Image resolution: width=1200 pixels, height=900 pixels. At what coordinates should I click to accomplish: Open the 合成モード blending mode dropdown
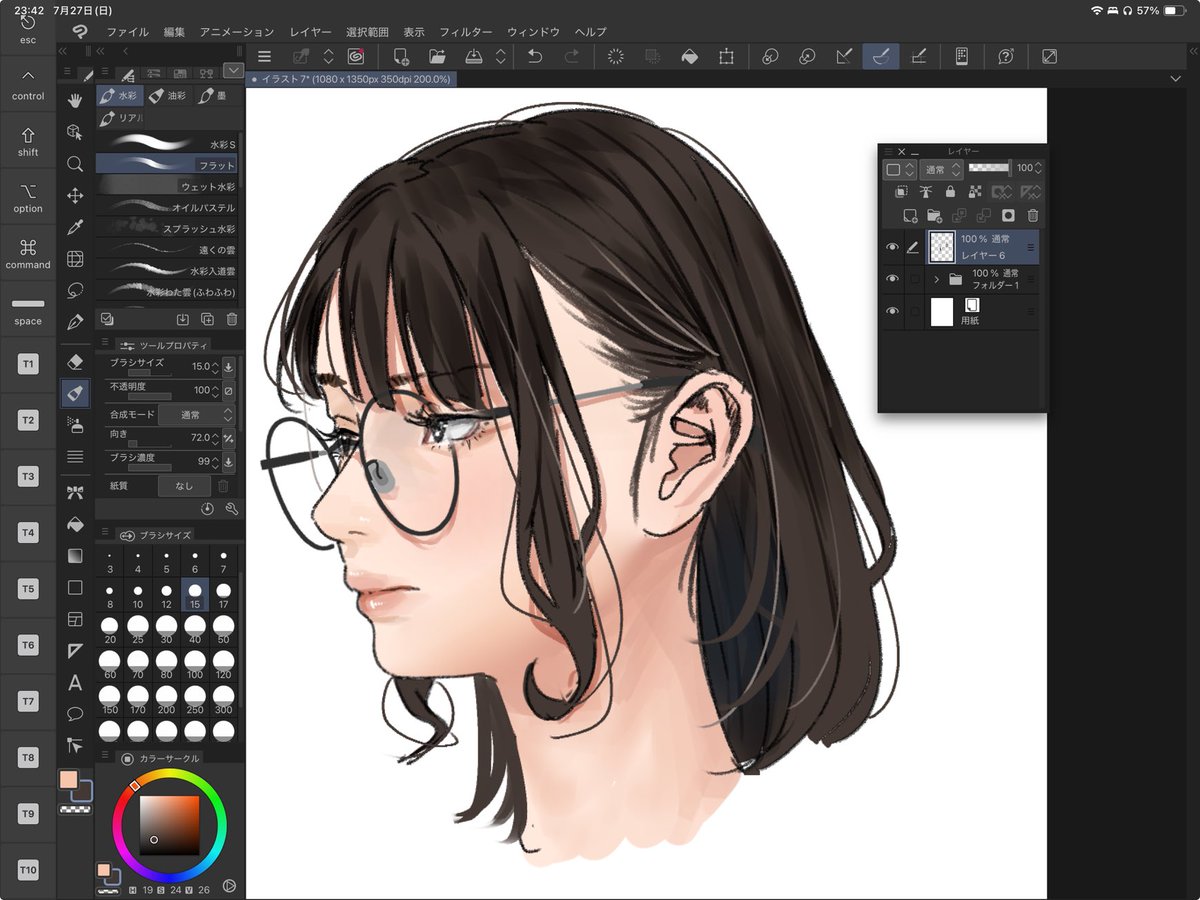coord(196,414)
